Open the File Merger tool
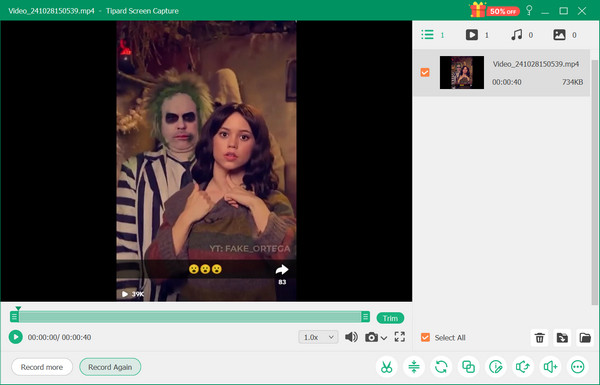Image resolution: width=600 pixels, height=385 pixels. point(468,367)
